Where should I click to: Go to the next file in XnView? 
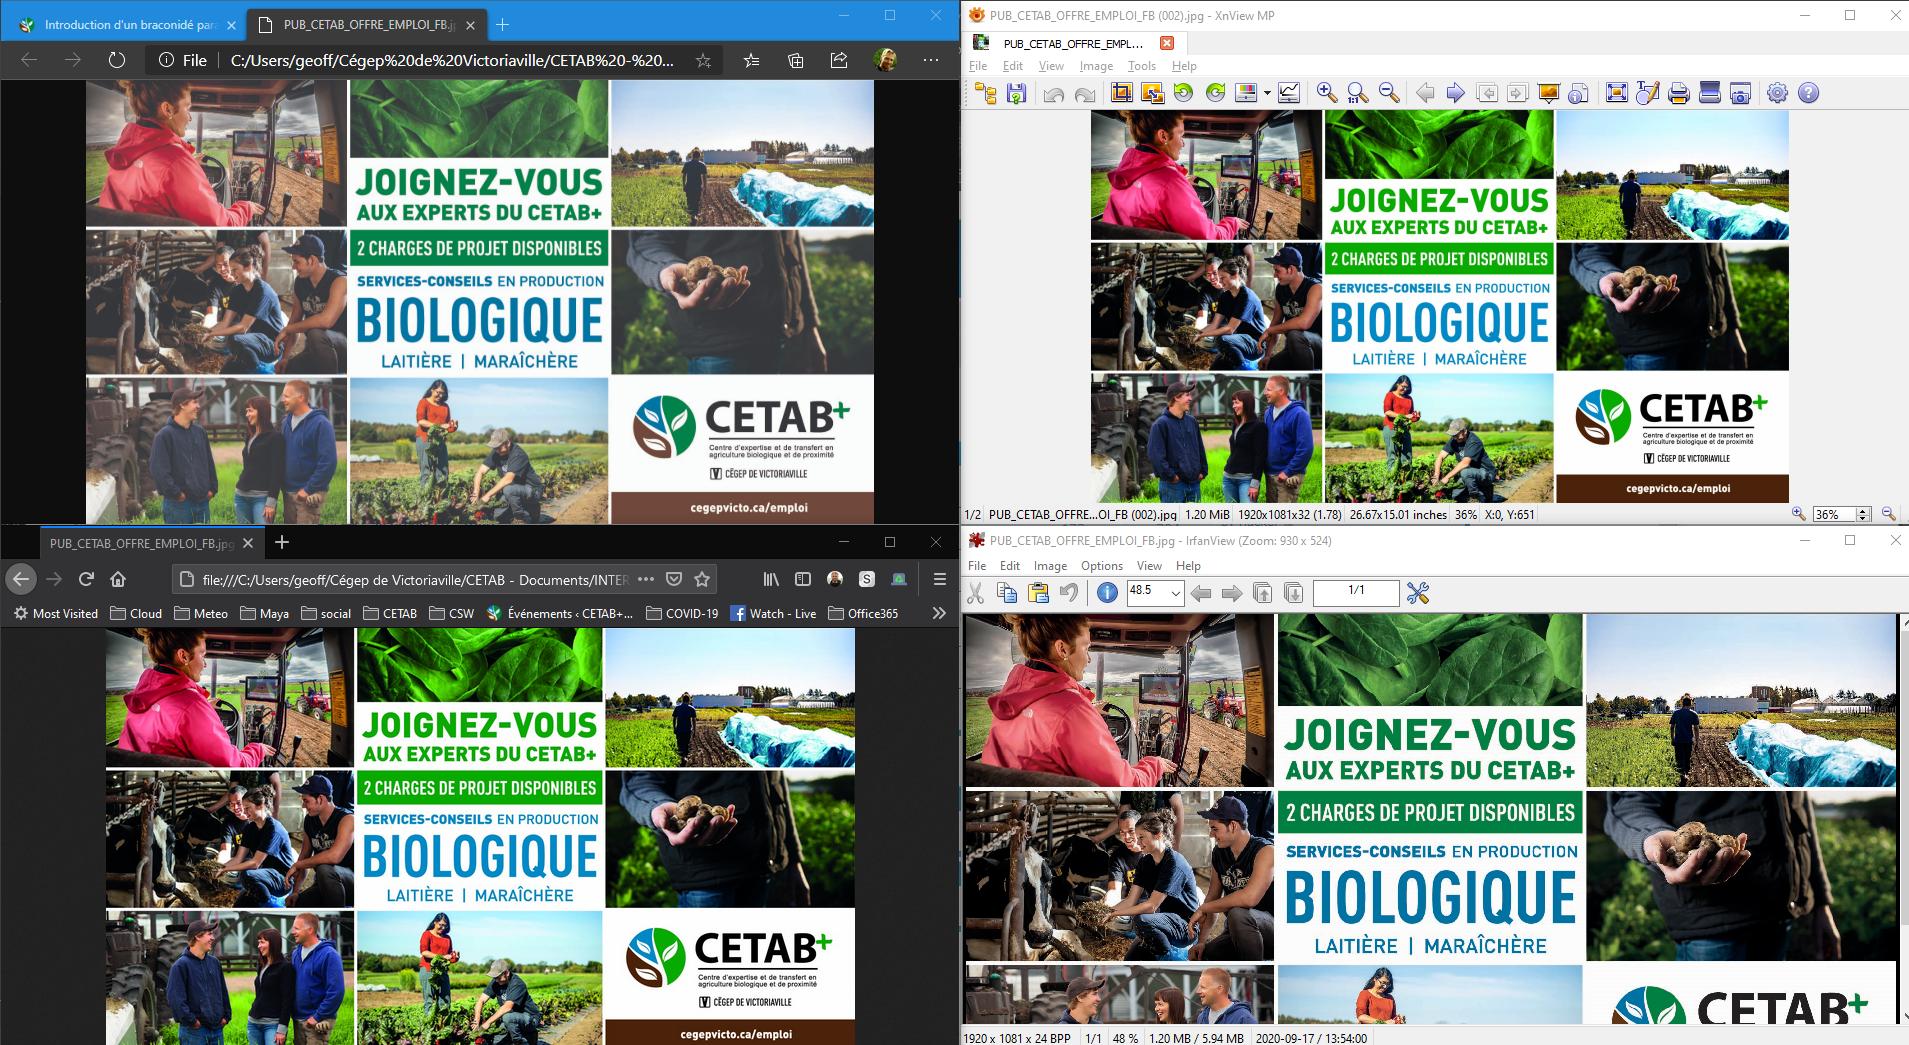[x=1456, y=94]
